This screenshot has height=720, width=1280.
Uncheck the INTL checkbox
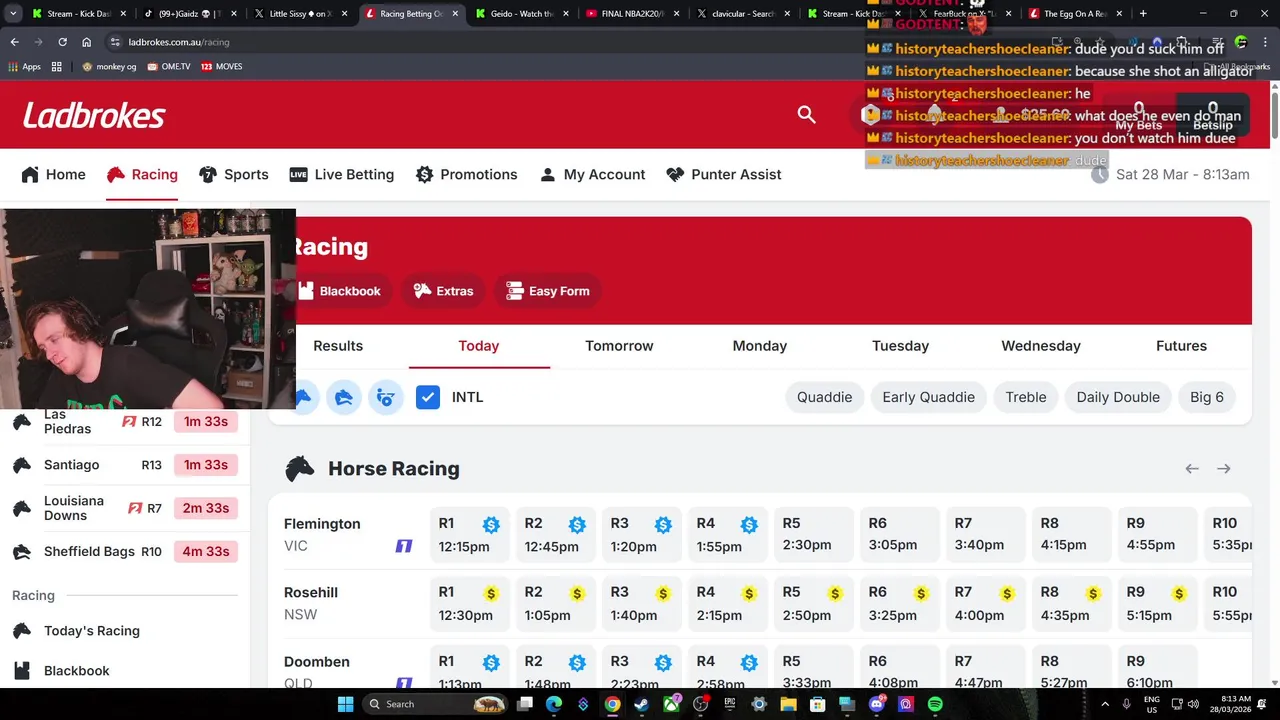pyautogui.click(x=428, y=397)
